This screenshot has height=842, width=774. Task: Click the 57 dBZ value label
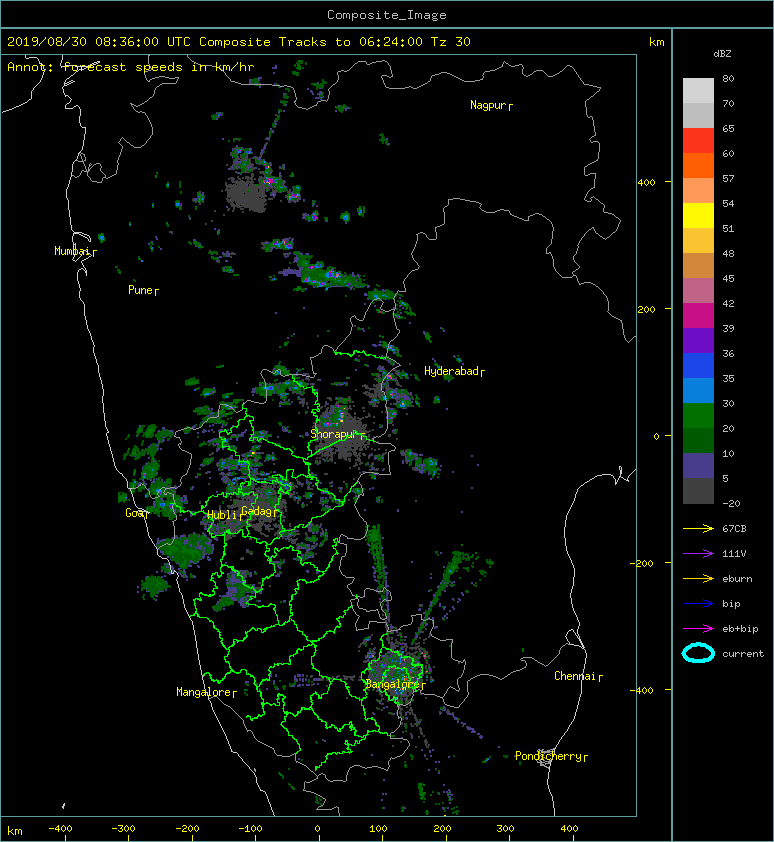coord(728,178)
